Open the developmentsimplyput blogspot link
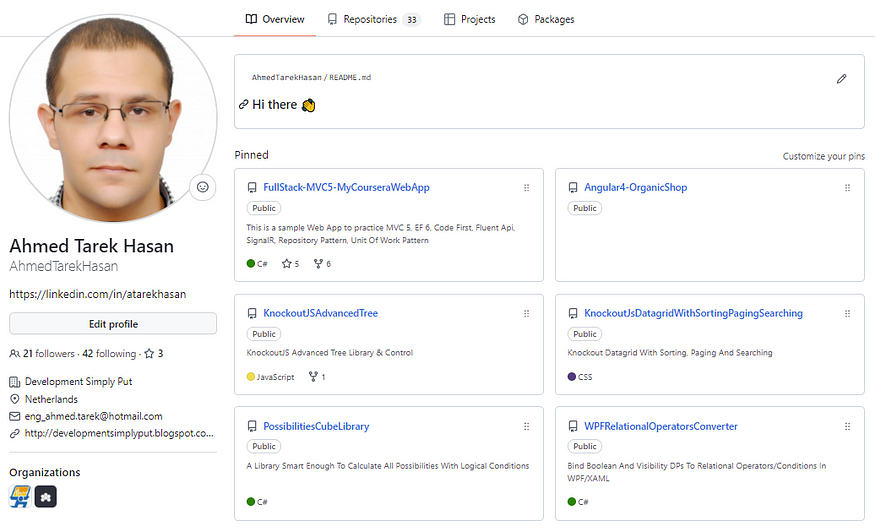Screen dimensions: 875x531 pos(119,433)
